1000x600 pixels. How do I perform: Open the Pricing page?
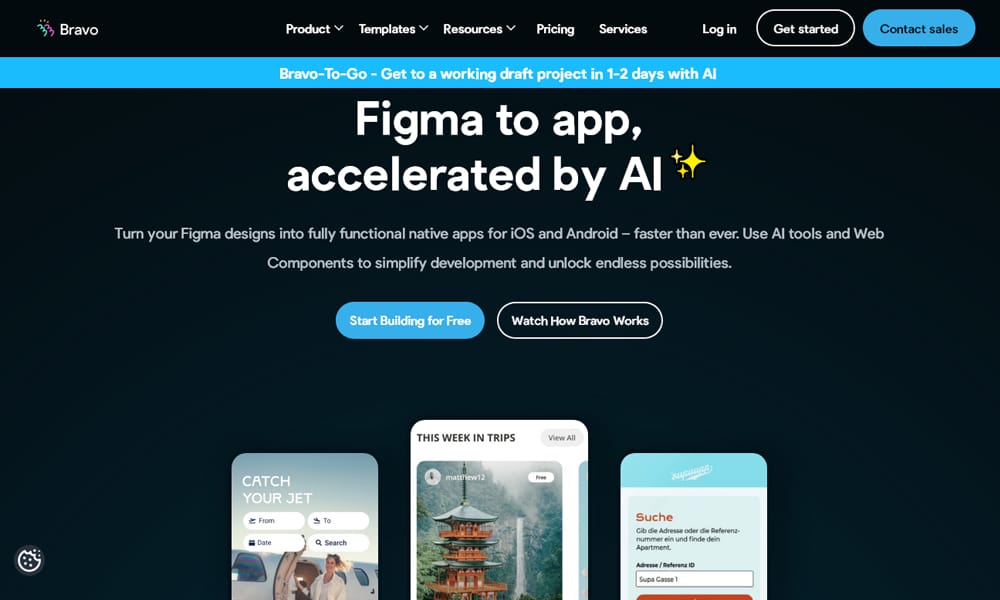(x=555, y=29)
